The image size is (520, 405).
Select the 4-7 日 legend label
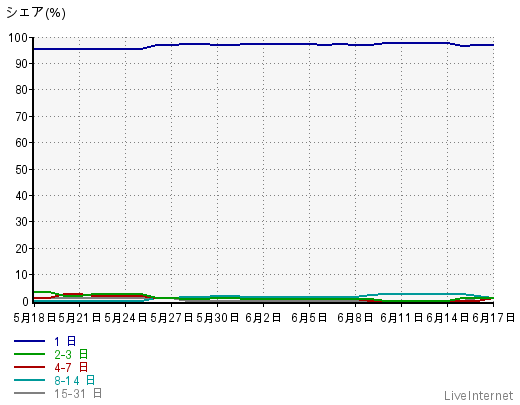pos(71,367)
